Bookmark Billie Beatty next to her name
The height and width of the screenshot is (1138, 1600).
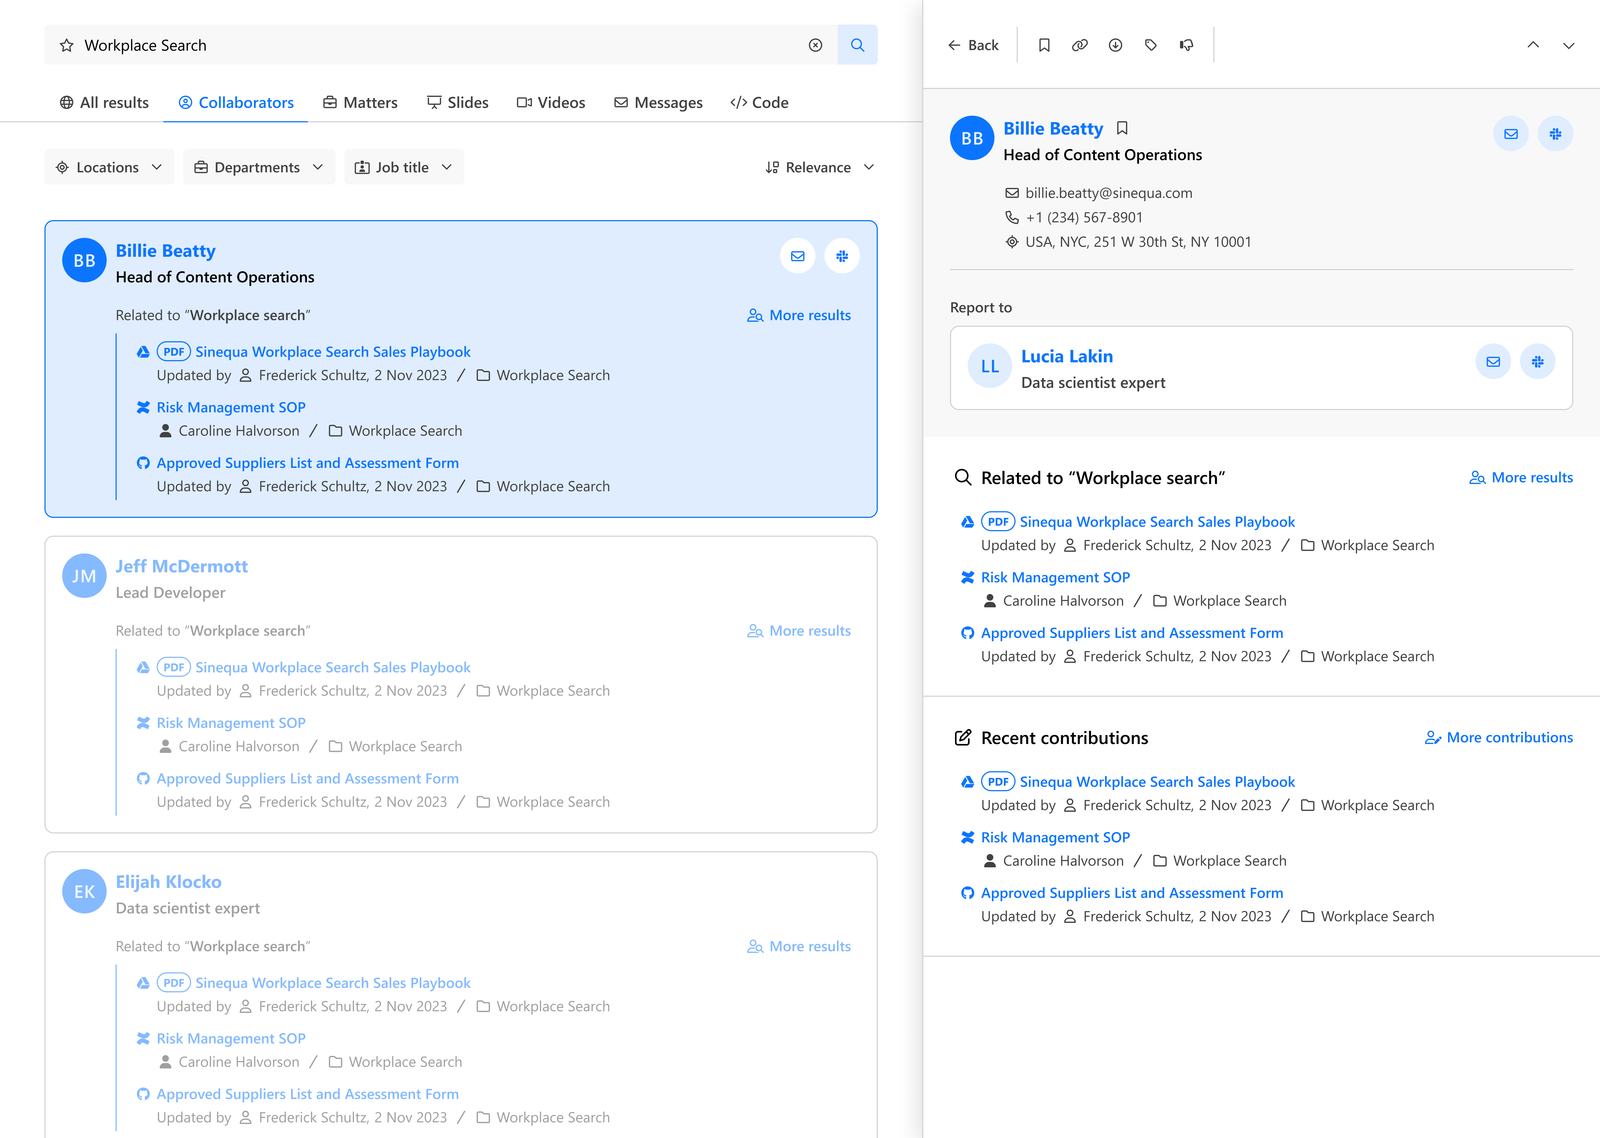click(x=1122, y=128)
